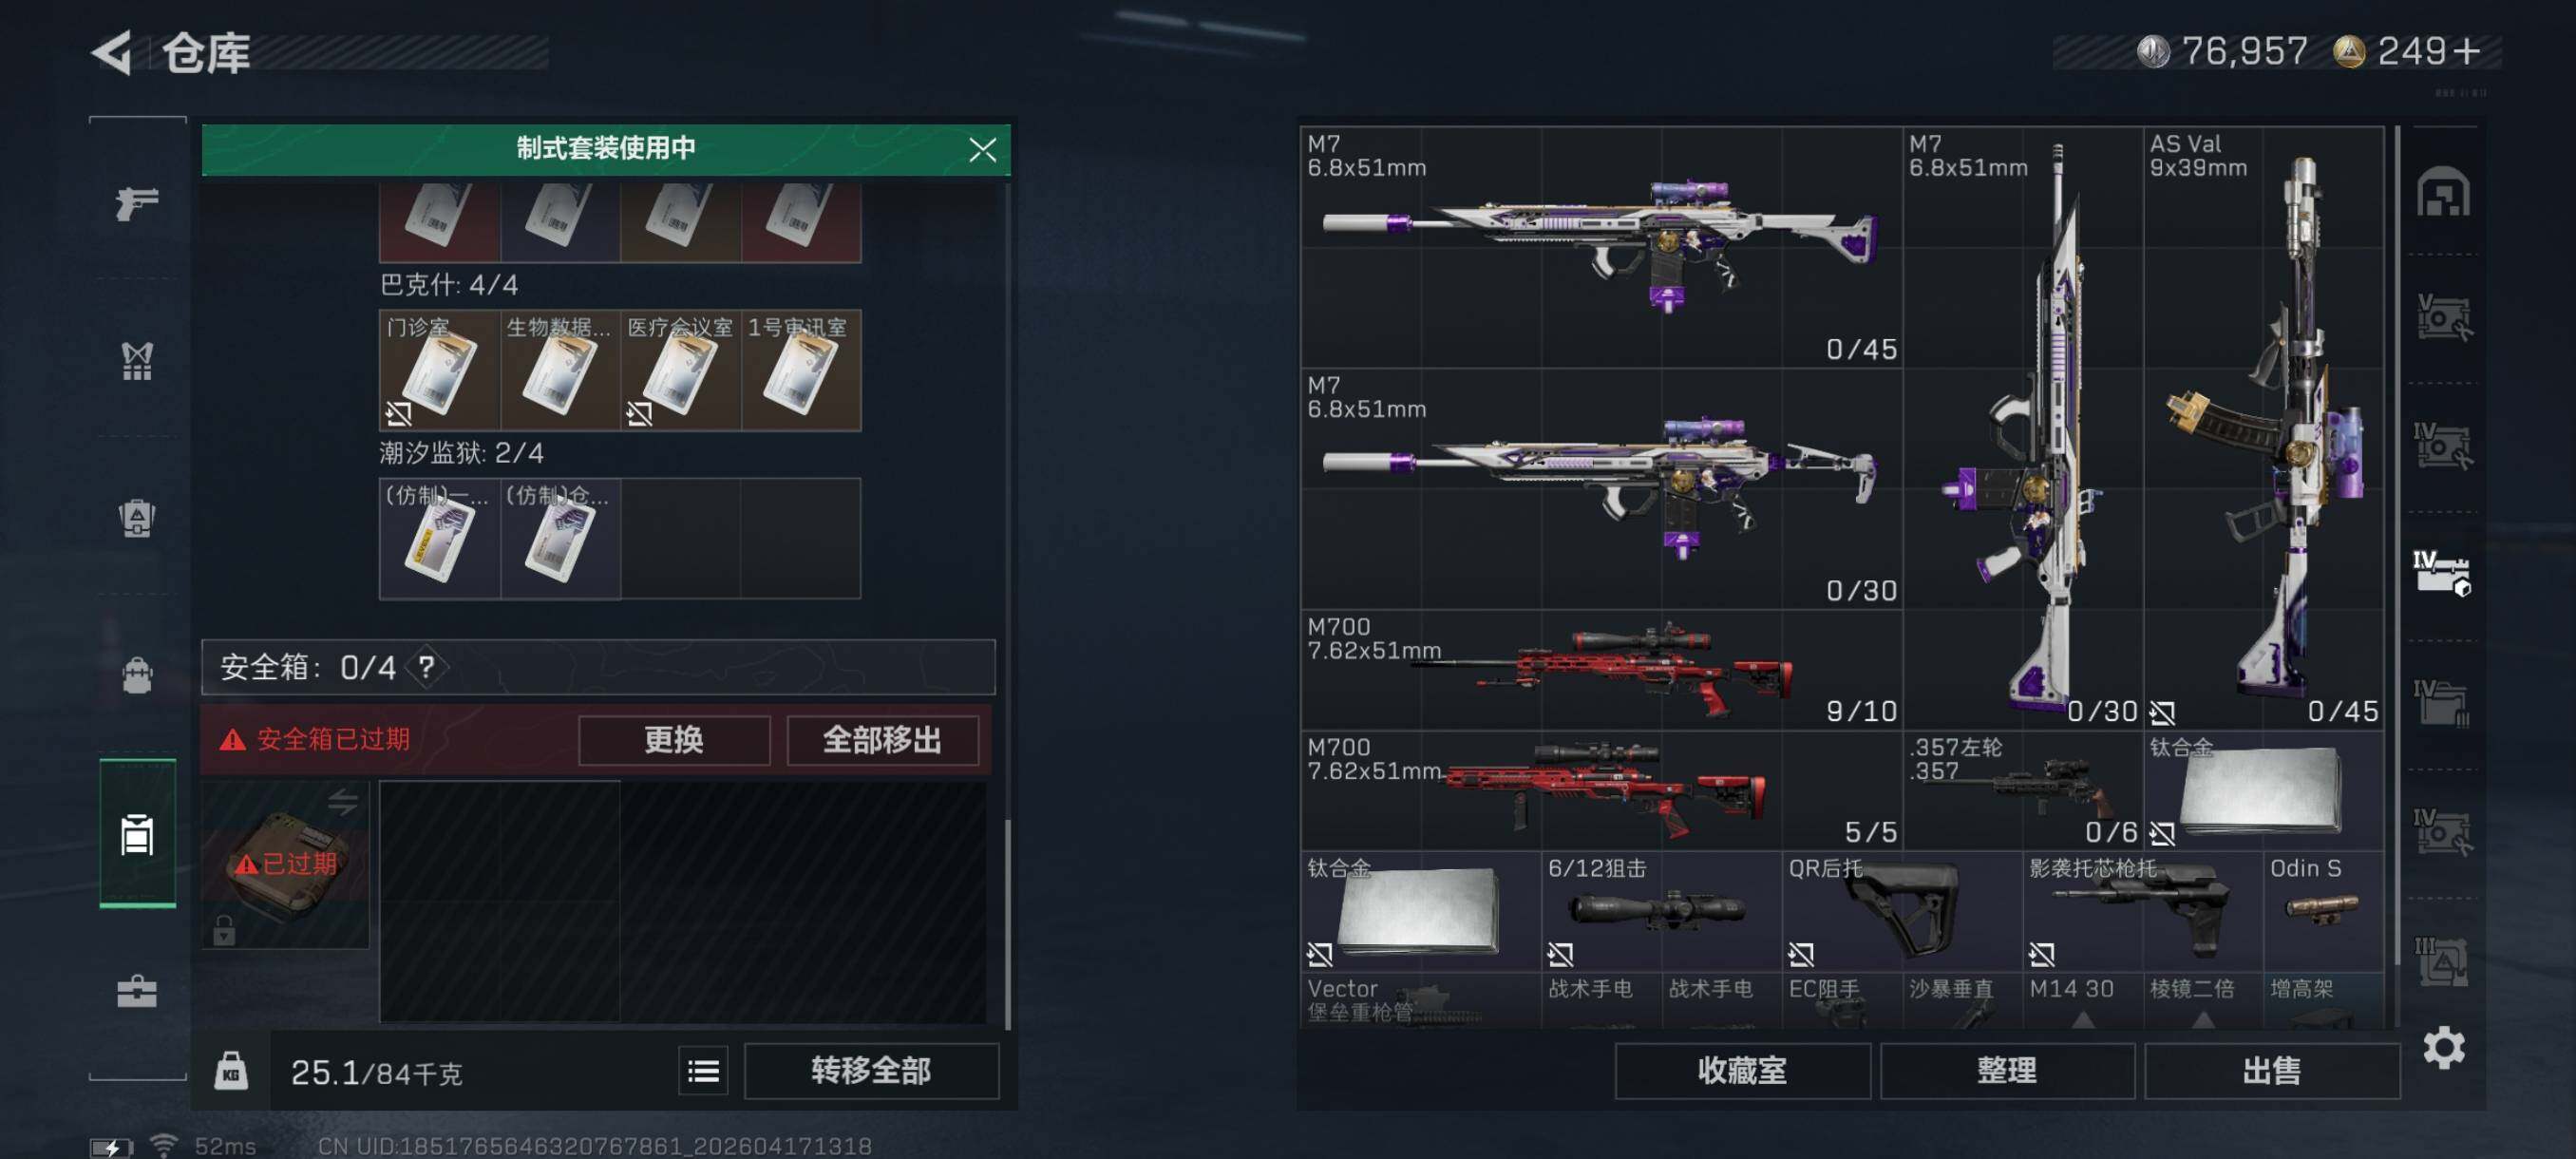Click the 更换 replace button

(x=674, y=740)
